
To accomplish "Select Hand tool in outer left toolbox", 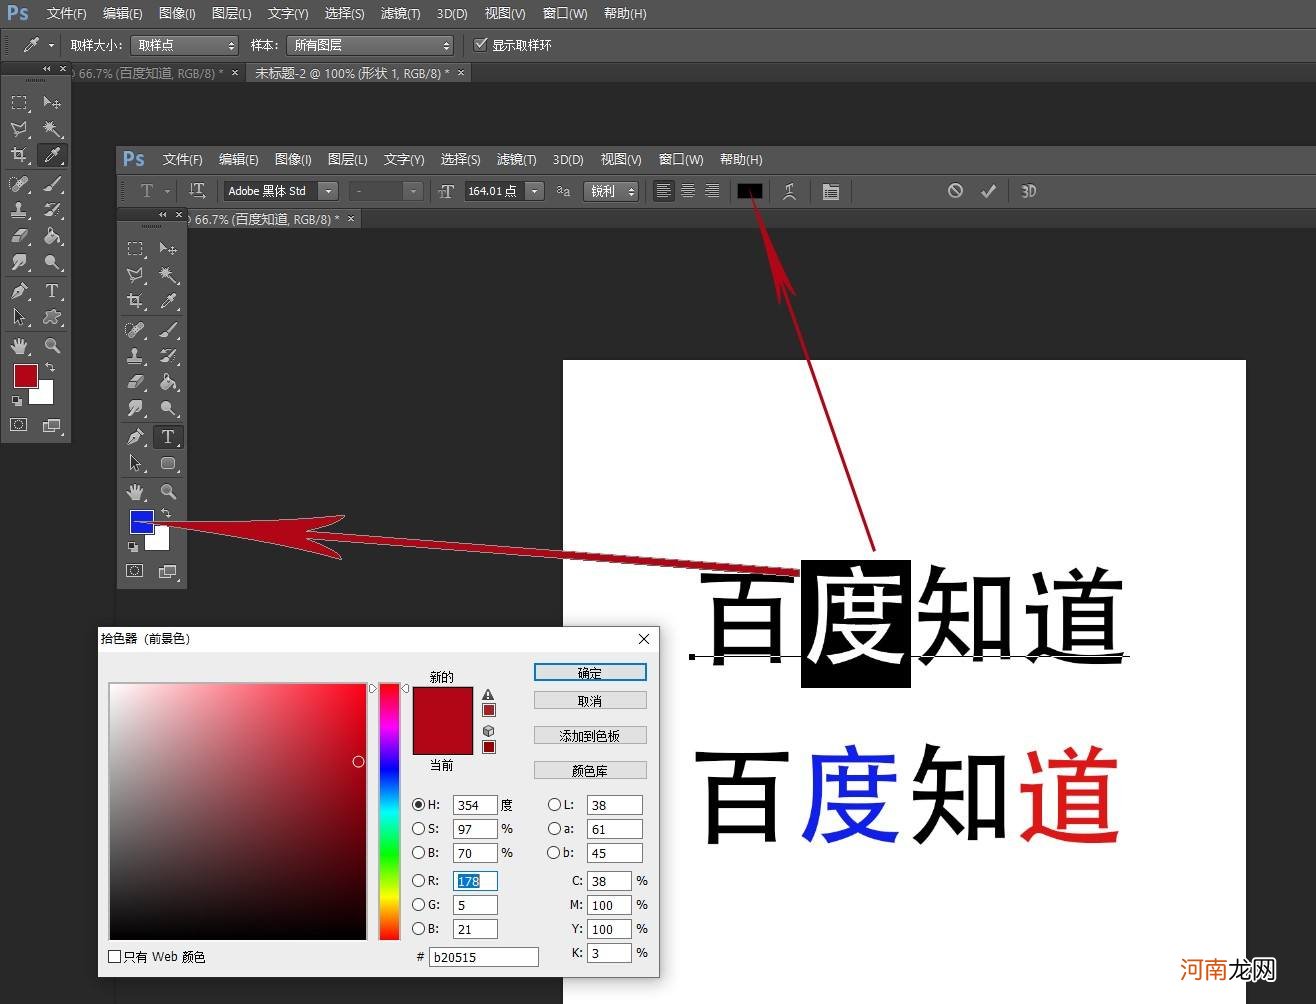I will pyautogui.click(x=19, y=346).
